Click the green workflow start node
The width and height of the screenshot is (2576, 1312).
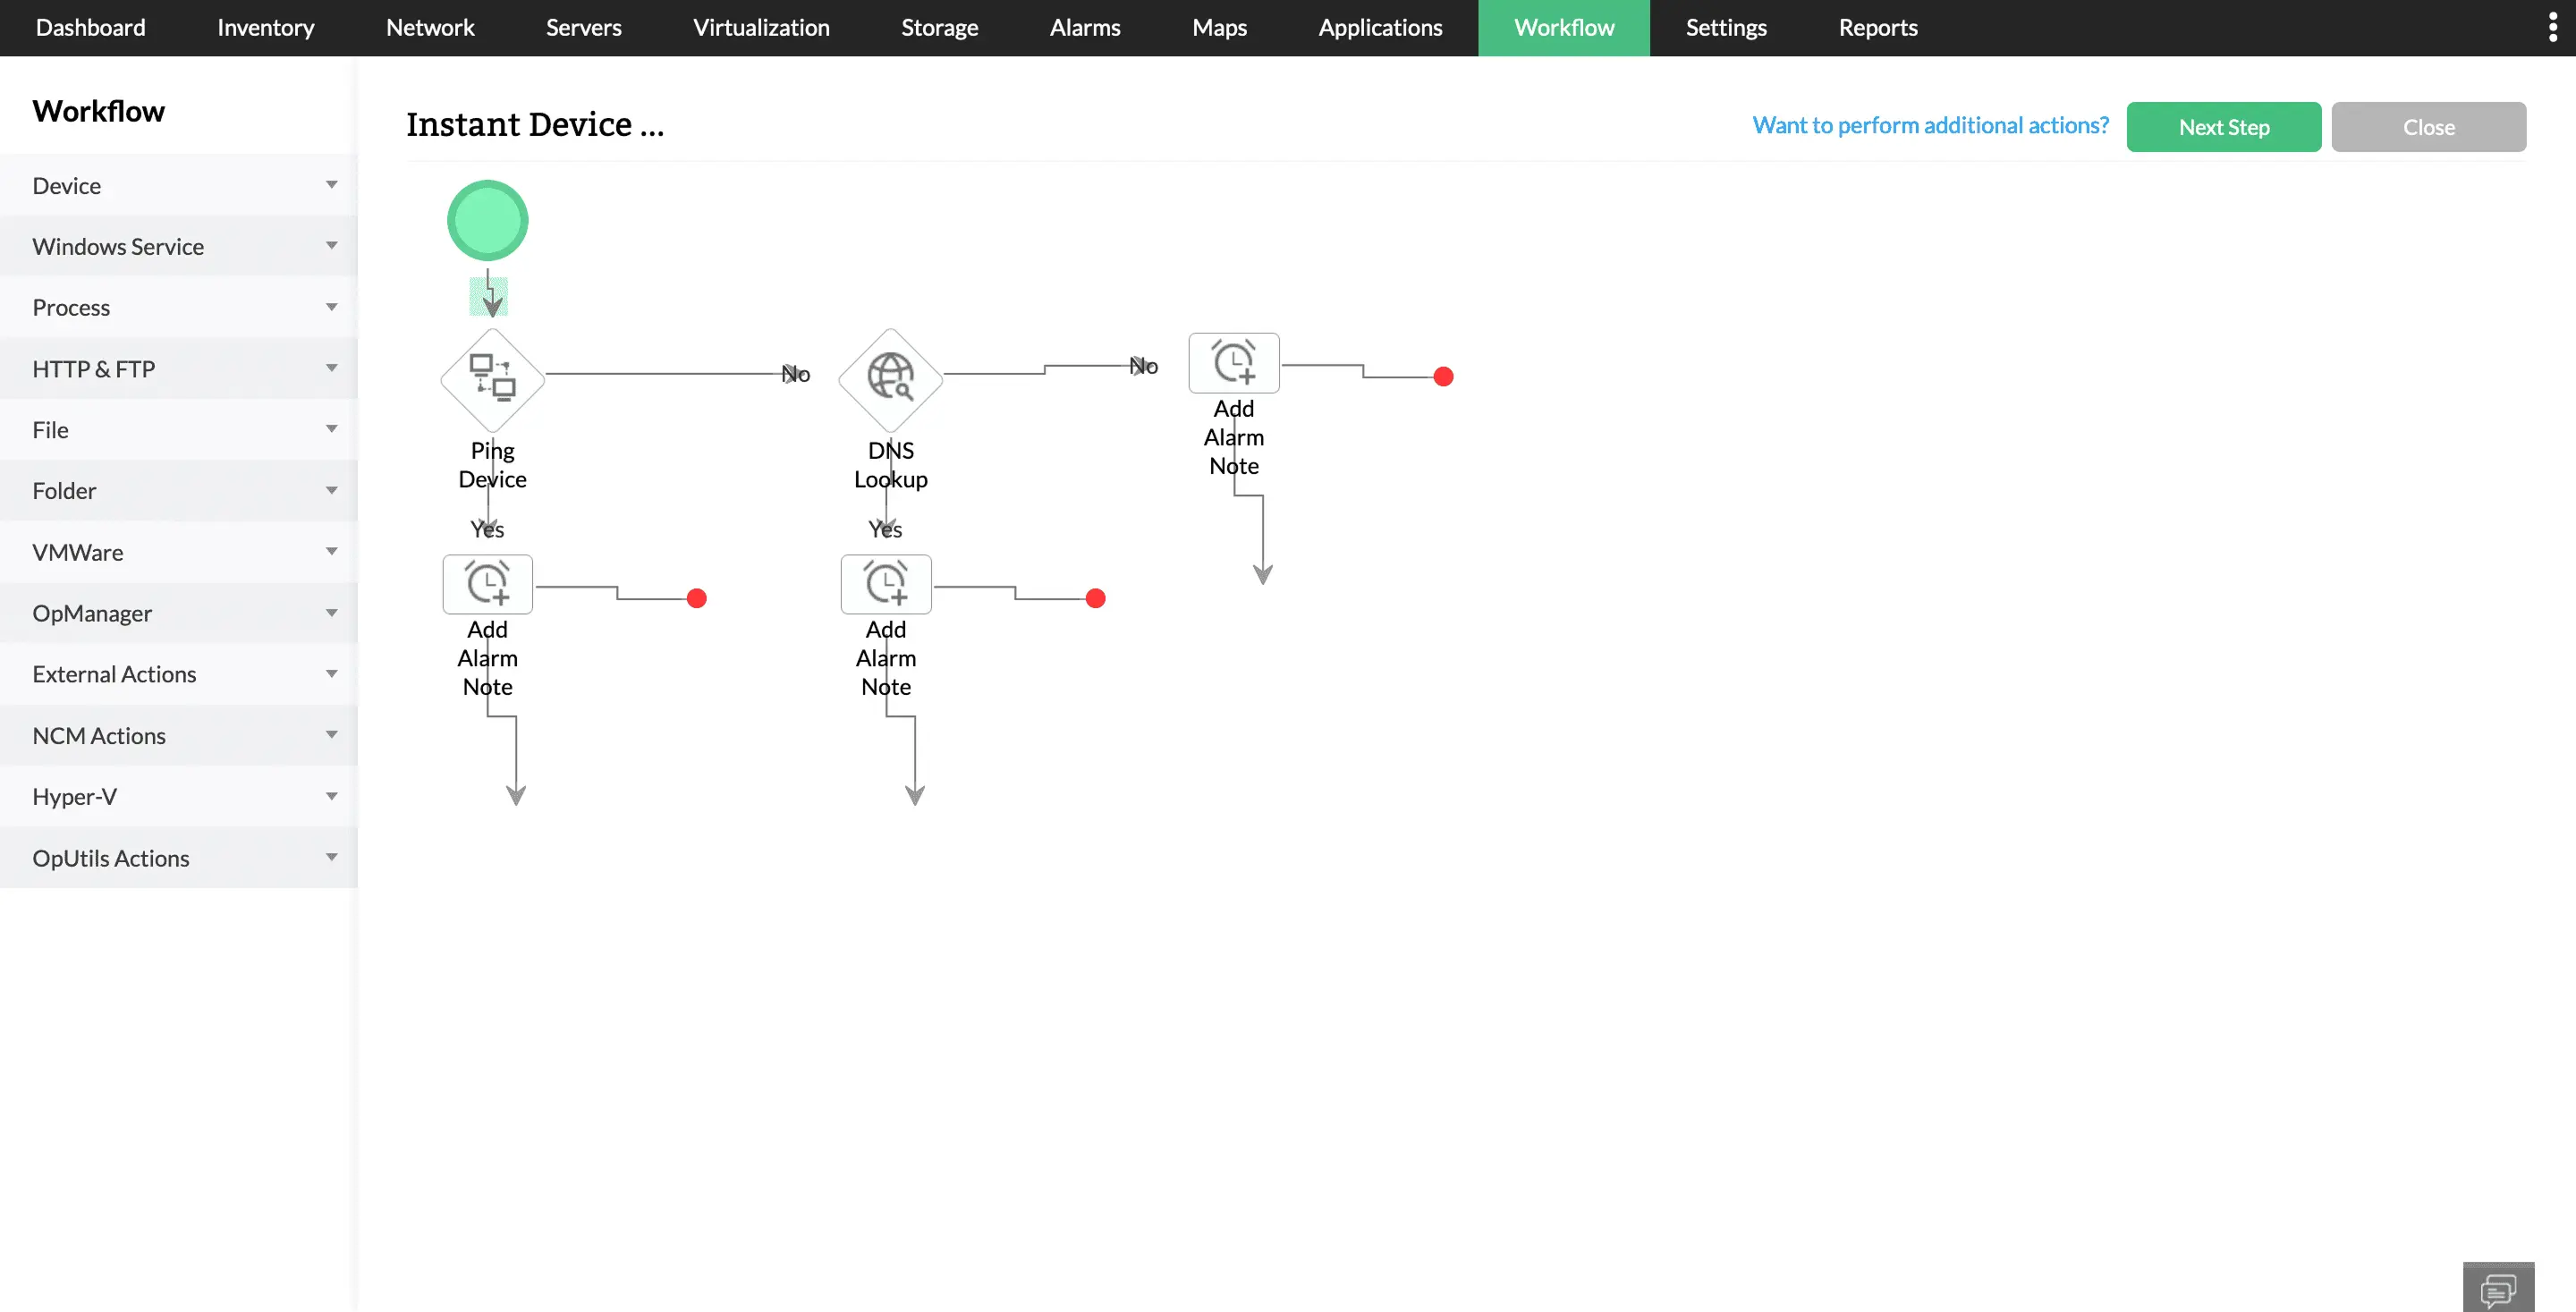pos(487,219)
